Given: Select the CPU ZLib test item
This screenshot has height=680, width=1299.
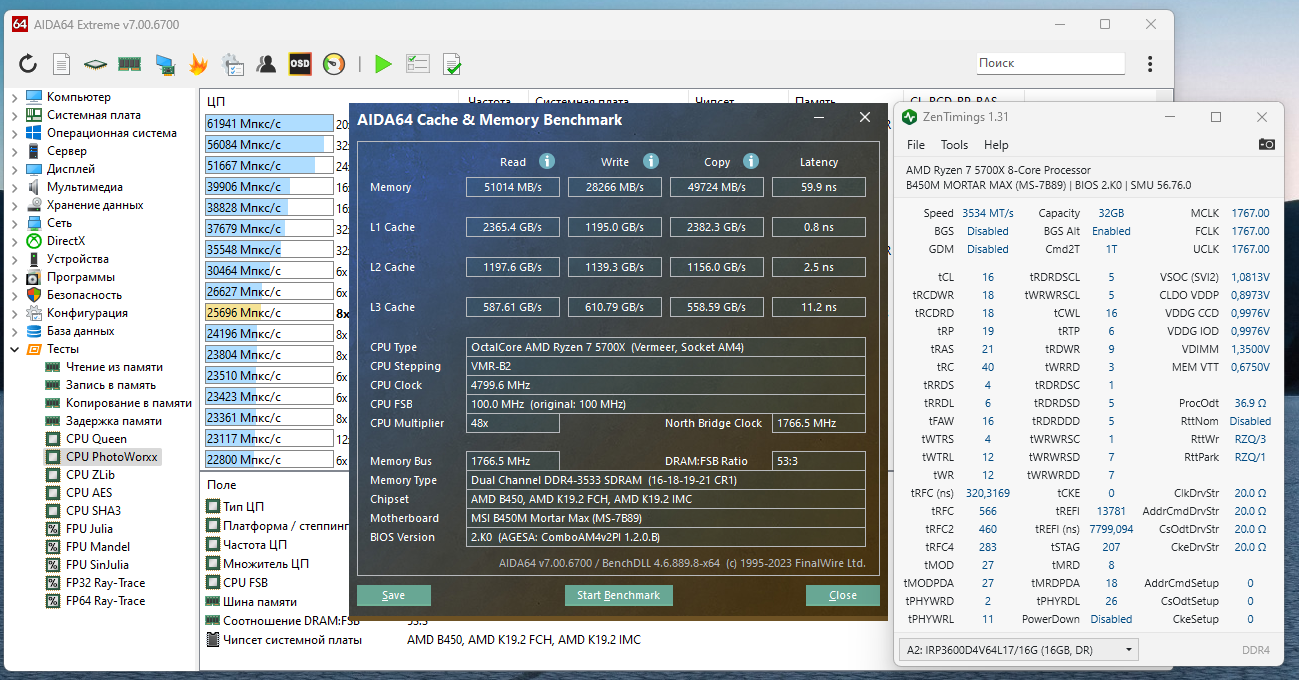Looking at the screenshot, I should click(90, 475).
